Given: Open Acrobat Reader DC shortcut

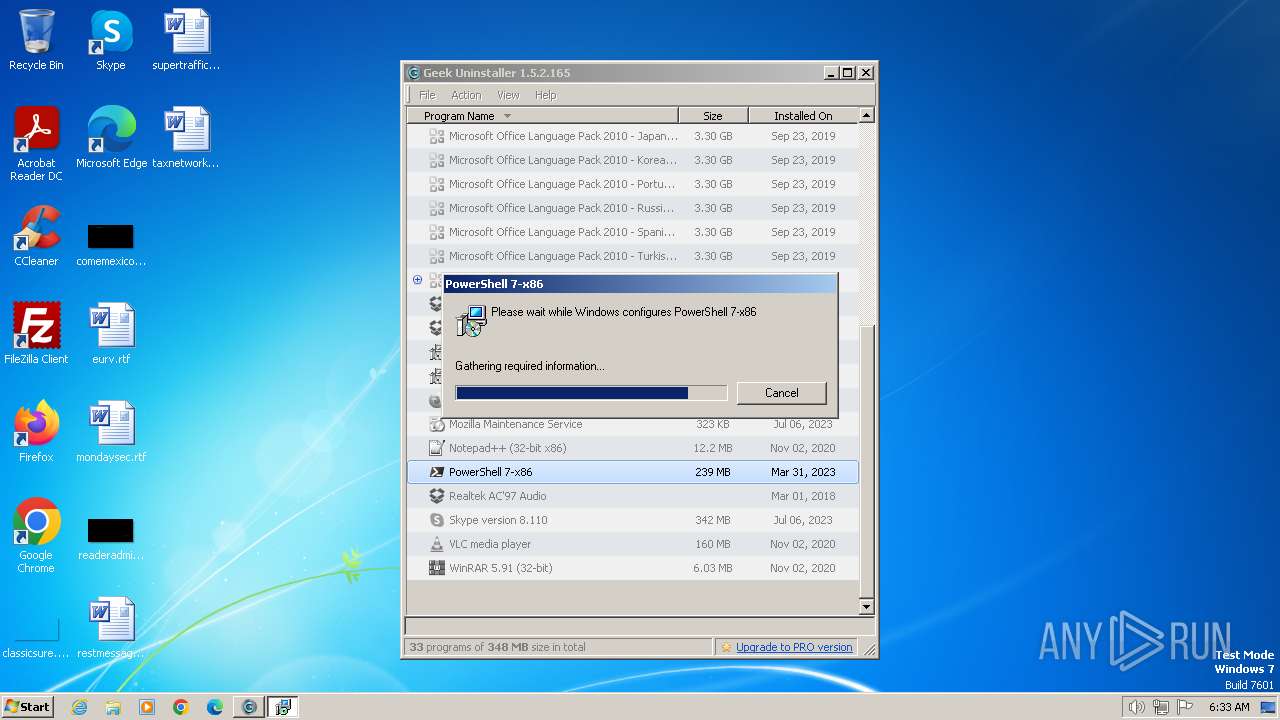Looking at the screenshot, I should coord(36,145).
